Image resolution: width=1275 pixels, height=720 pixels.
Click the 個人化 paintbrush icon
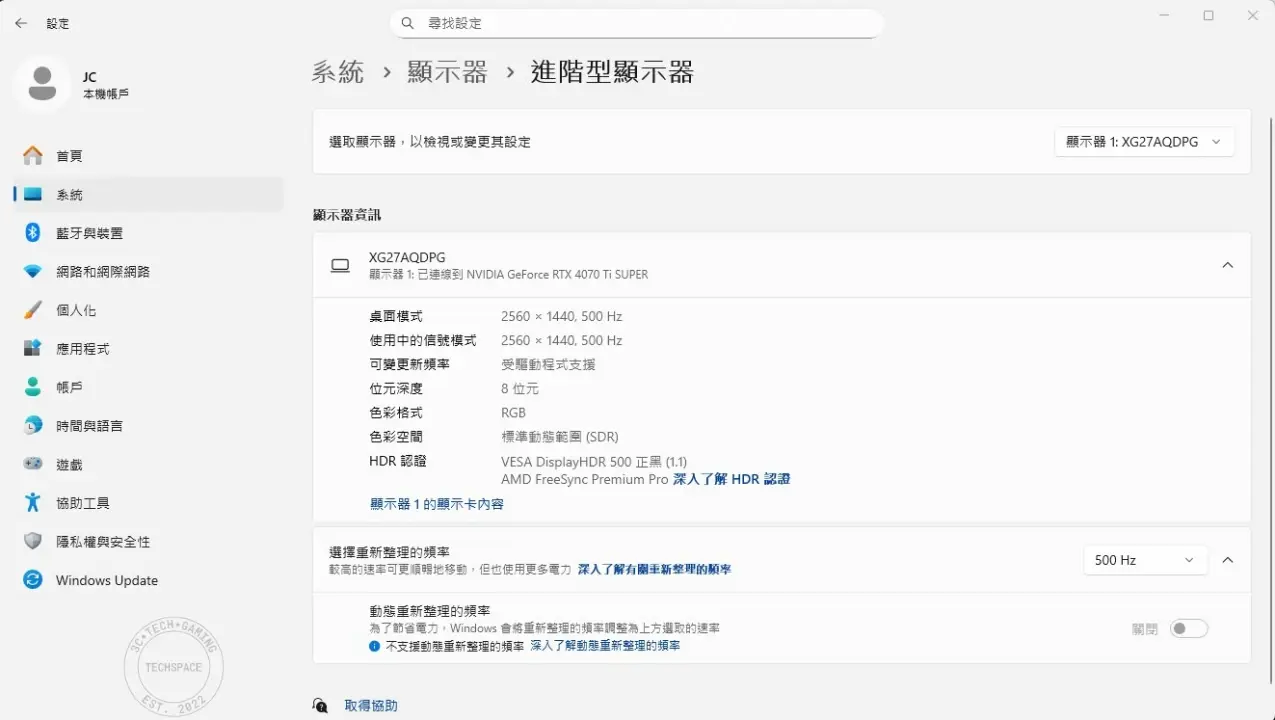click(33, 310)
